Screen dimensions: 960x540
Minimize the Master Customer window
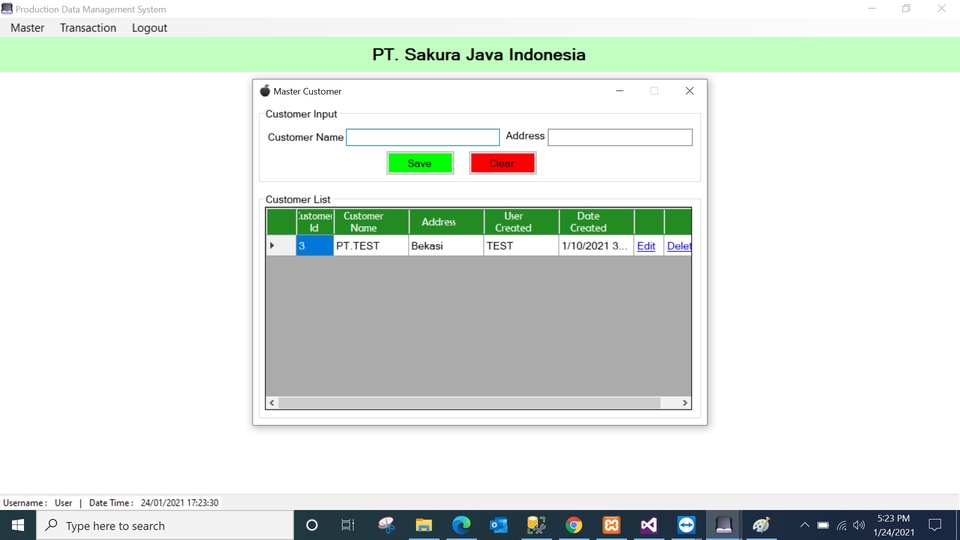[x=620, y=91]
